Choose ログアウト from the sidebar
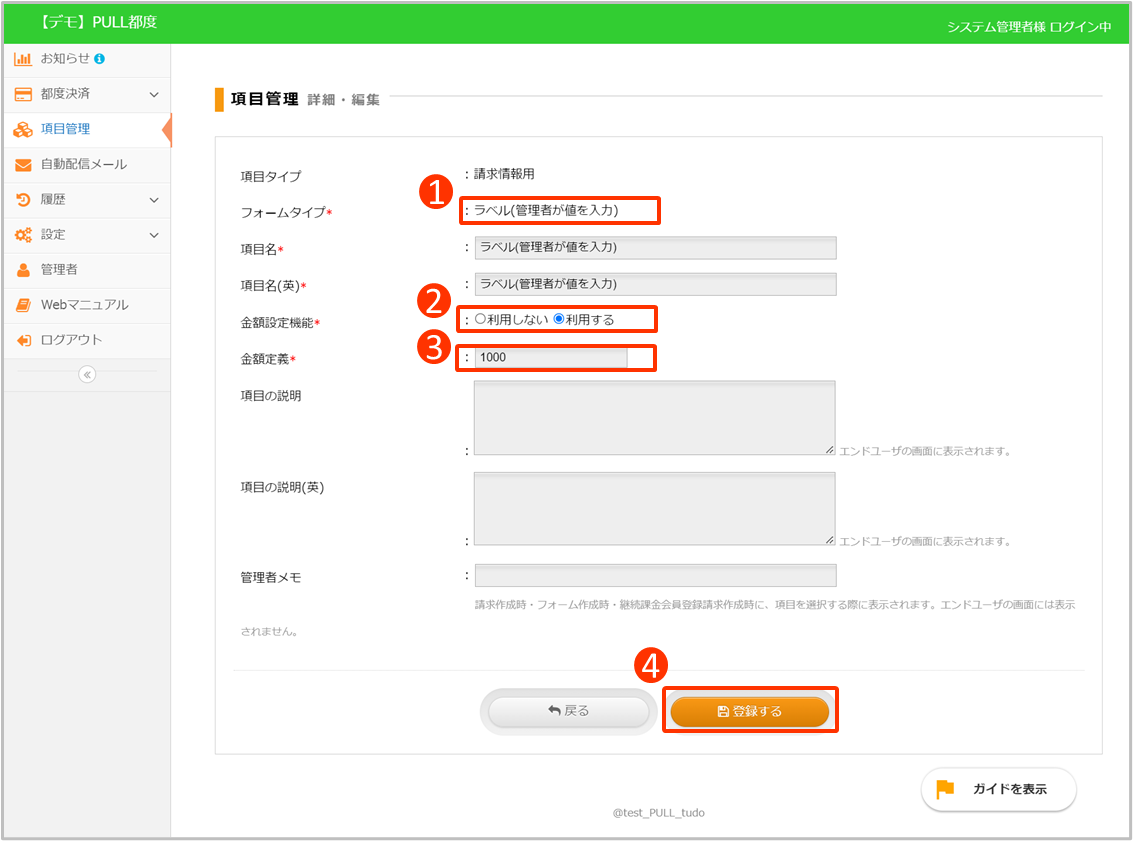The width and height of the screenshot is (1133, 841). 71,340
